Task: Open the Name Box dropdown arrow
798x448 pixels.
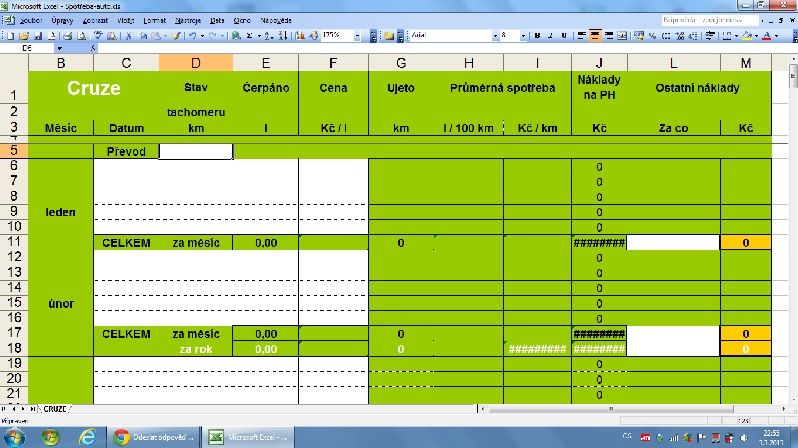Action: (x=59, y=47)
